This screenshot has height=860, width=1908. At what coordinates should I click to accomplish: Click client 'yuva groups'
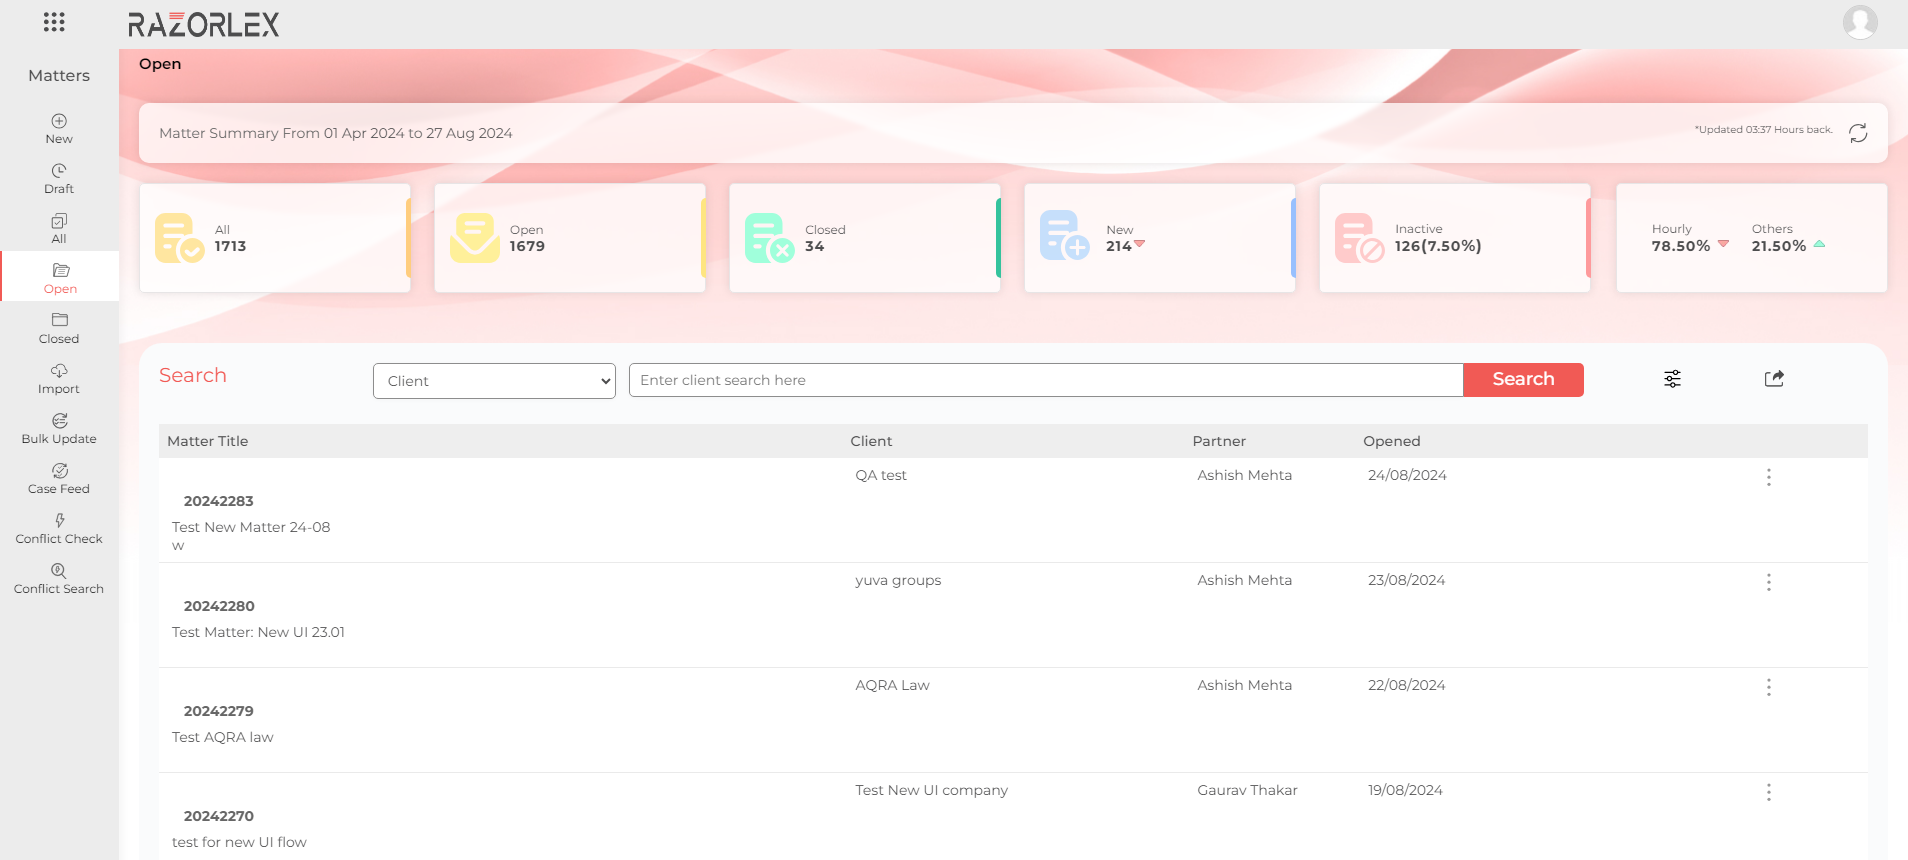898,580
